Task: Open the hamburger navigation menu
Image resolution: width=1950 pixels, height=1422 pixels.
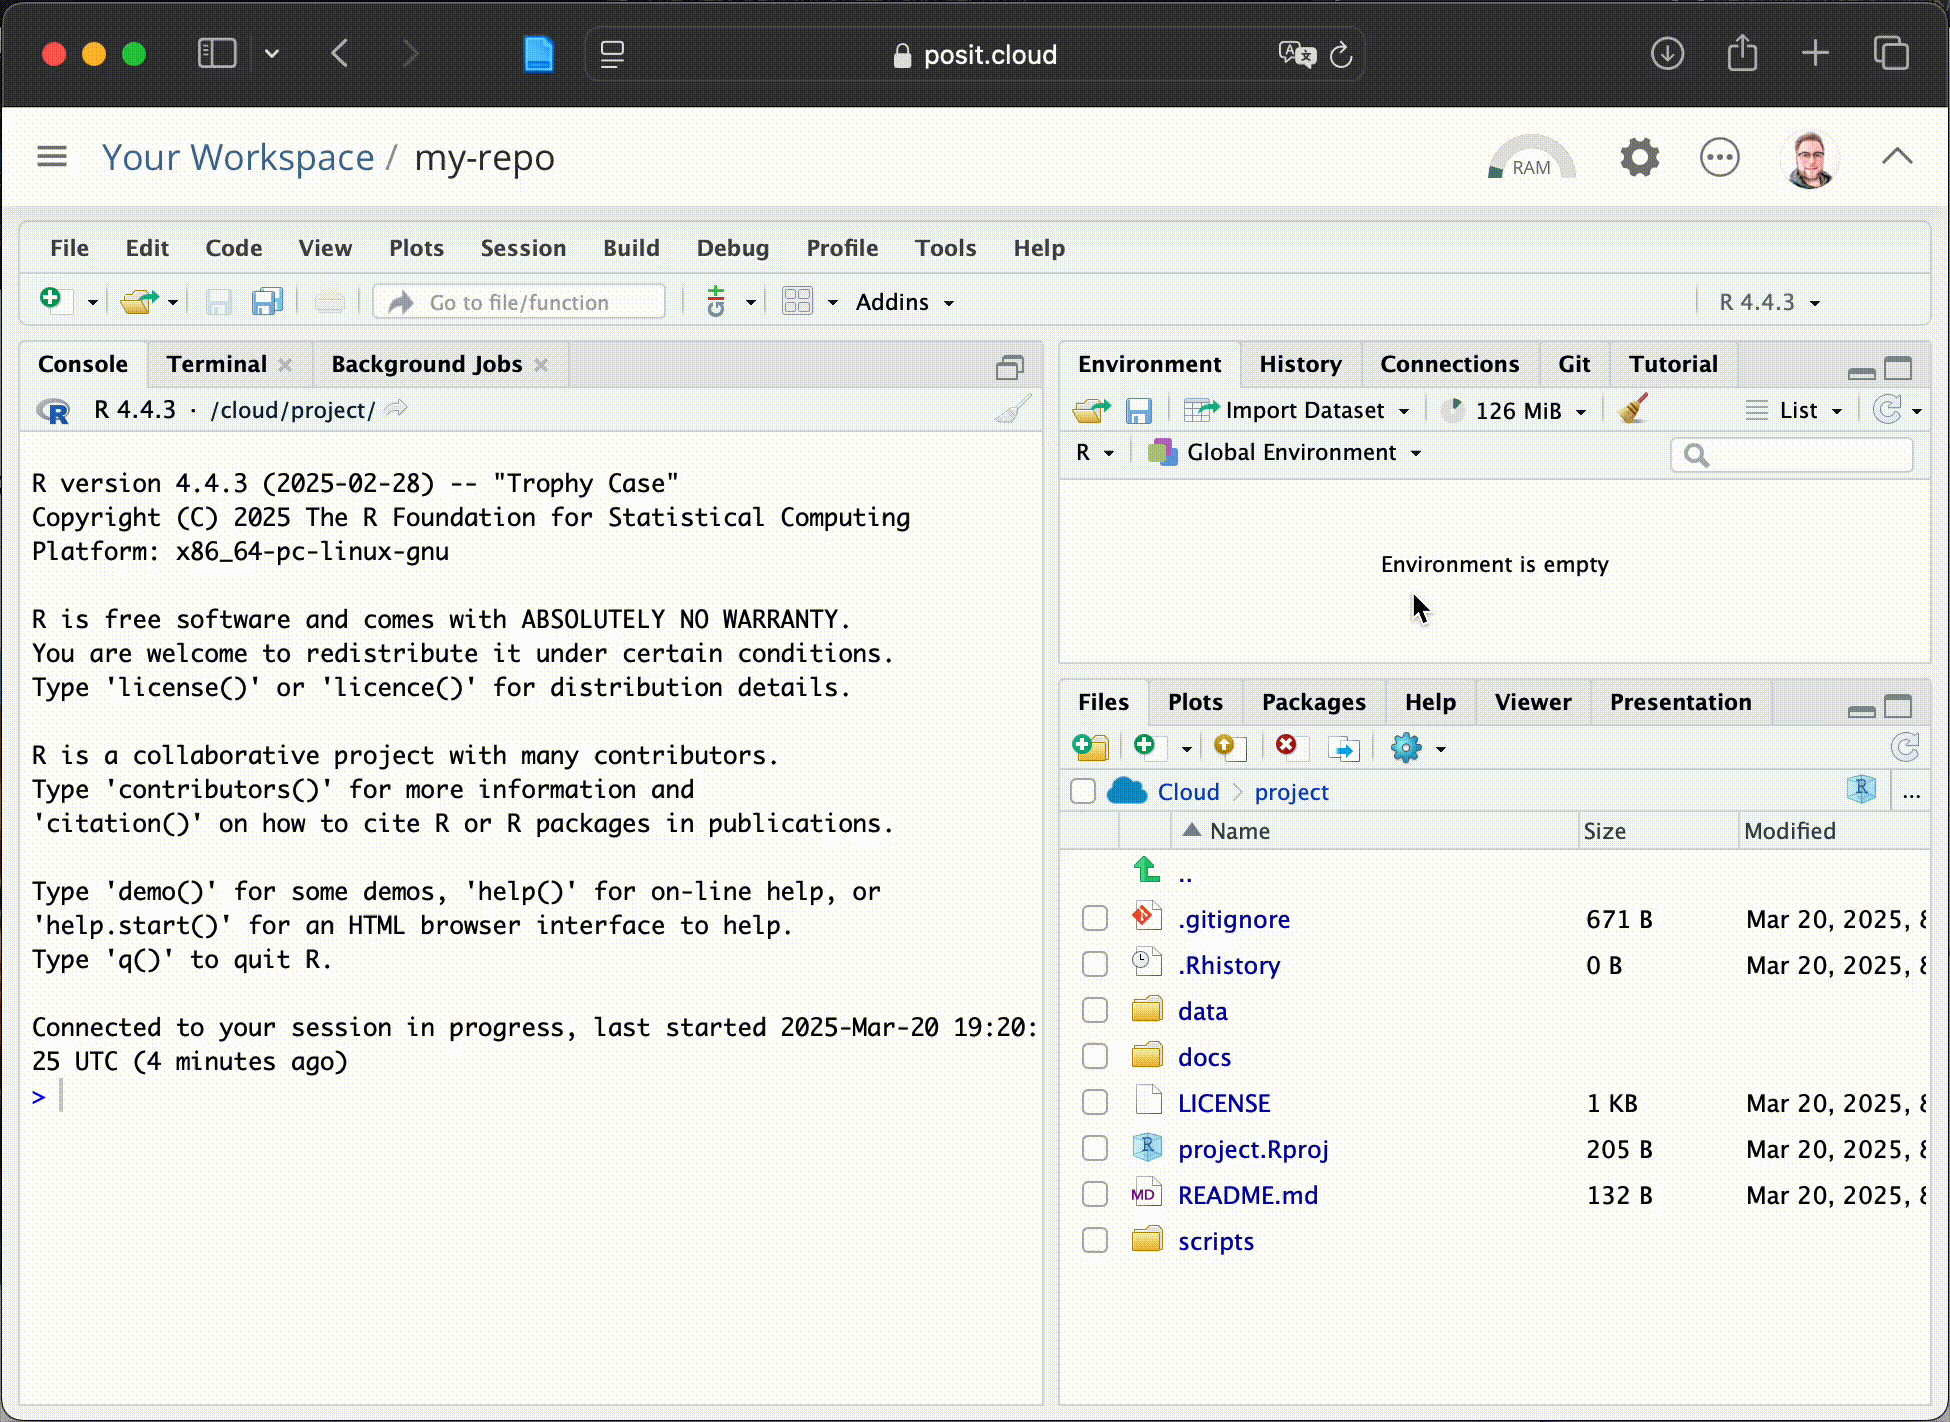Action: [x=52, y=156]
